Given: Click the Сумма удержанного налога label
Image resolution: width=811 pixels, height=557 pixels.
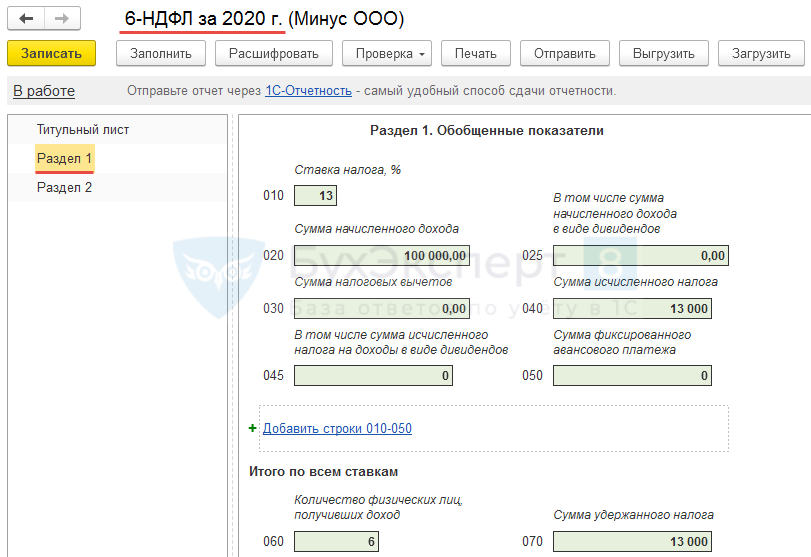Looking at the screenshot, I should [x=634, y=515].
